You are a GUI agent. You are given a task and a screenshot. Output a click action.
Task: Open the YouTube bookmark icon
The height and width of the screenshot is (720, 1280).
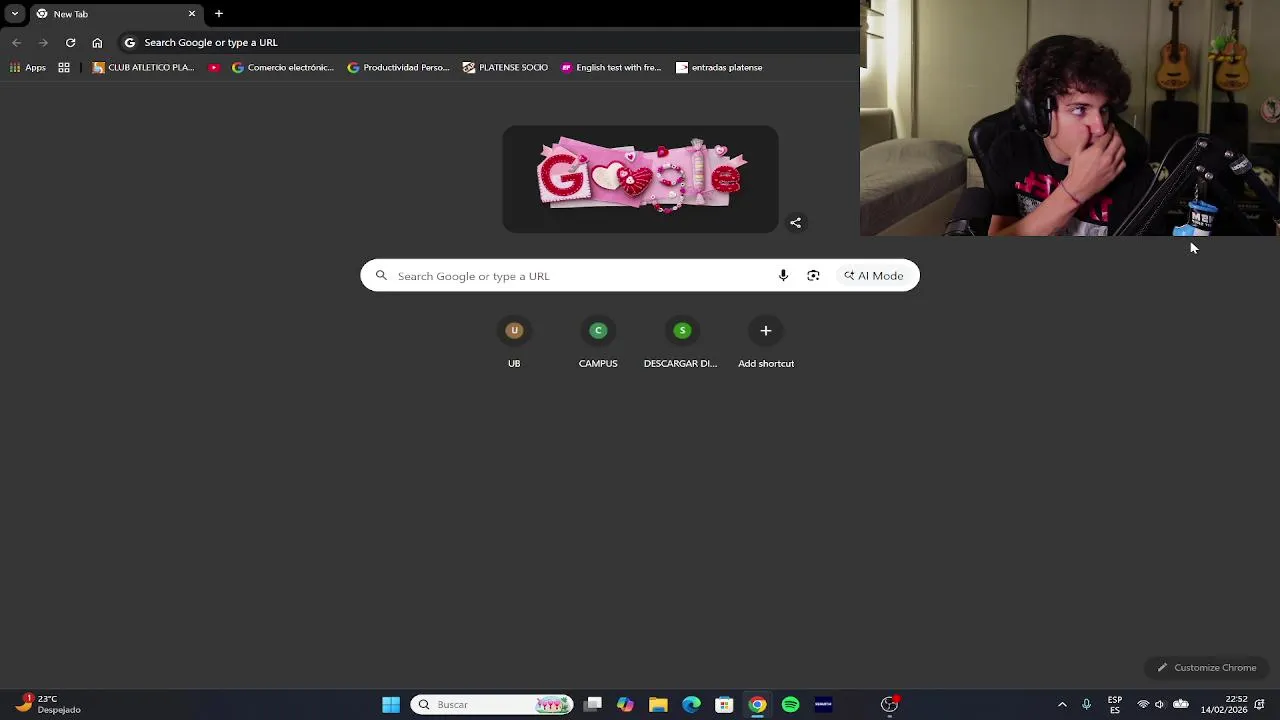[x=214, y=68]
